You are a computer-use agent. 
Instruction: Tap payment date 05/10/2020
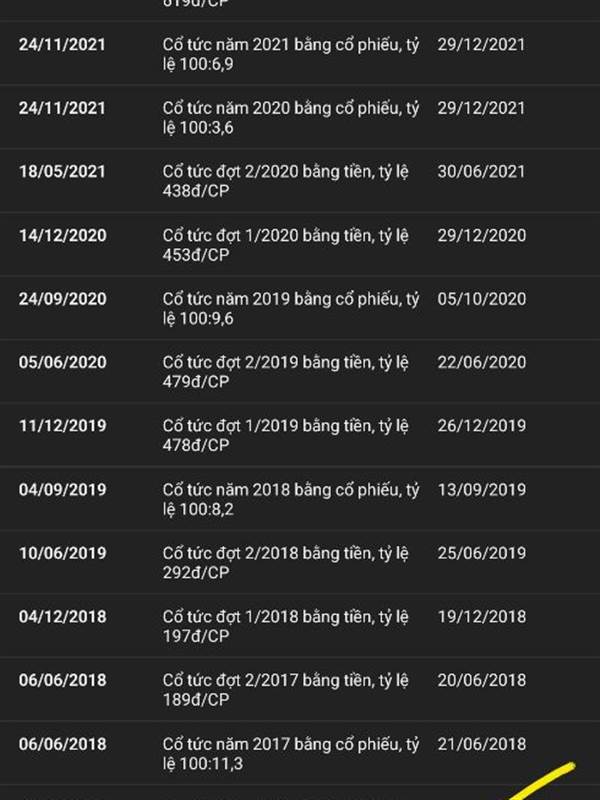[481, 298]
